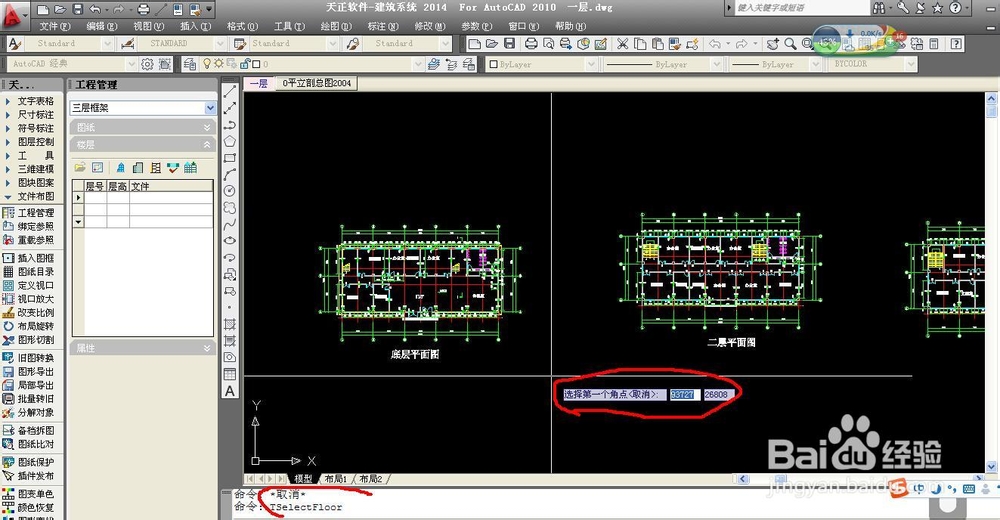1000x520 pixels.
Task: Click the Workspace settings gear icon
Action: 147,64
